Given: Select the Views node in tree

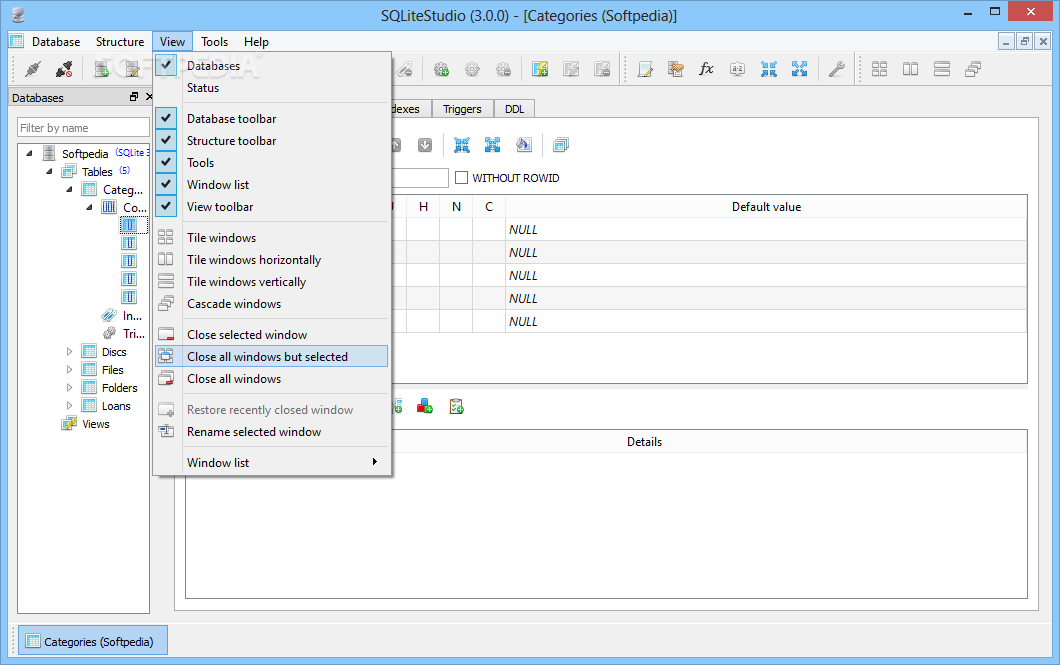Looking at the screenshot, I should pyautogui.click(x=95, y=424).
